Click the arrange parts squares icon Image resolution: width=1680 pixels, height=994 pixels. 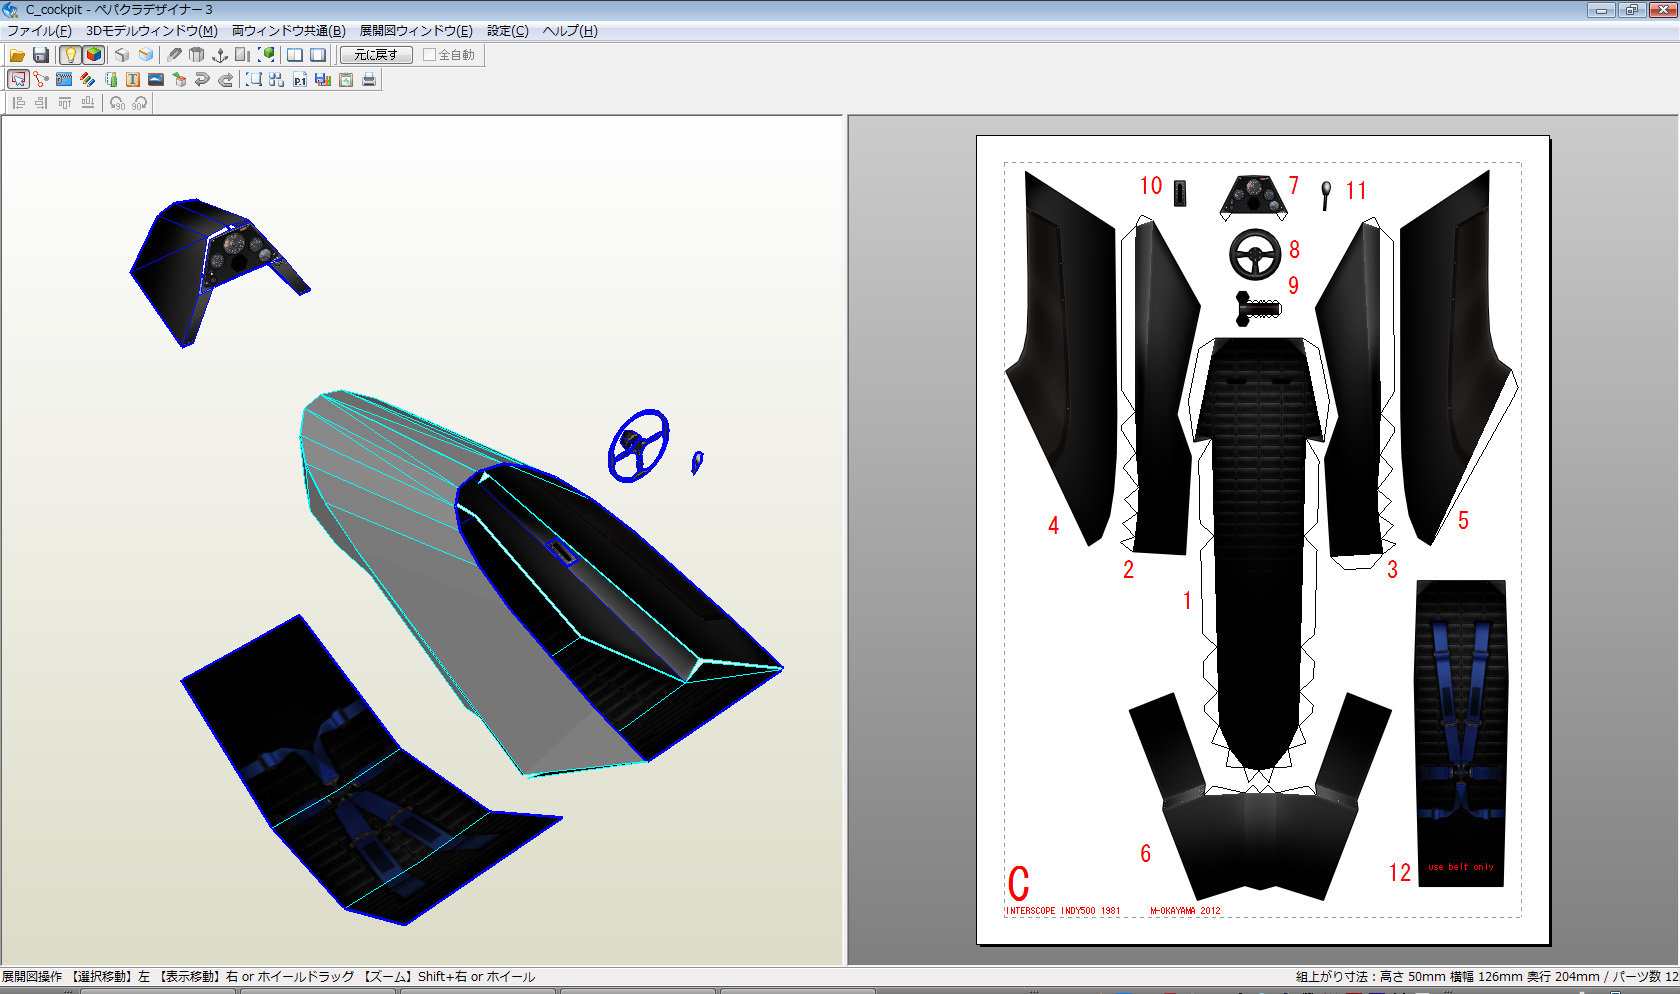(x=277, y=79)
